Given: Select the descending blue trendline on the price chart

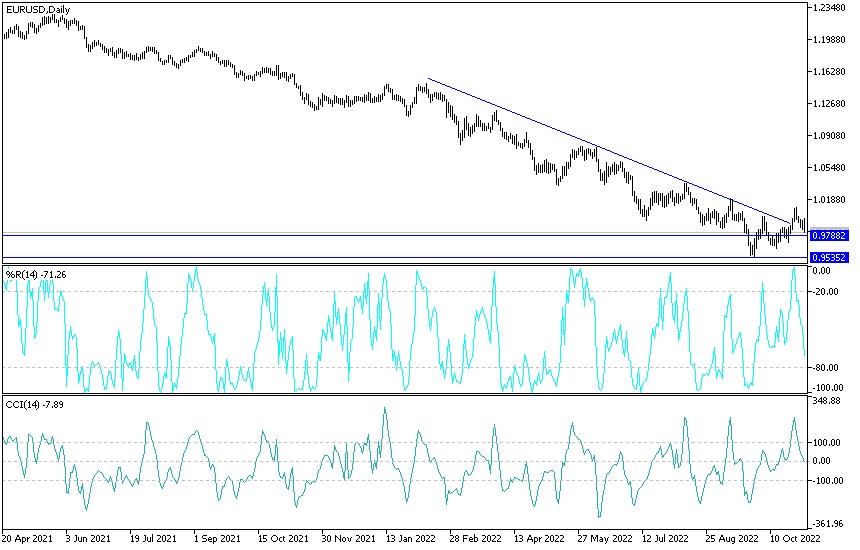Looking at the screenshot, I should (609, 151).
